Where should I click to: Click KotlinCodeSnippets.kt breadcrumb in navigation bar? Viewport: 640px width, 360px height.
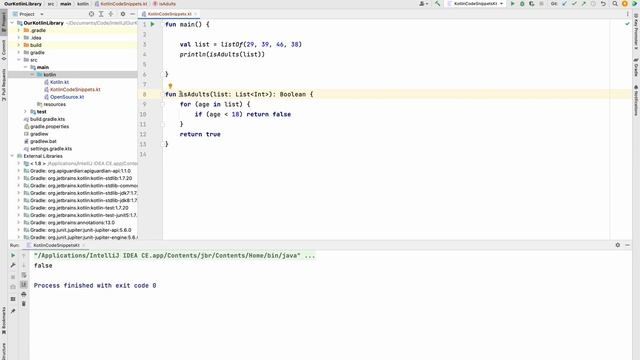coord(124,4)
